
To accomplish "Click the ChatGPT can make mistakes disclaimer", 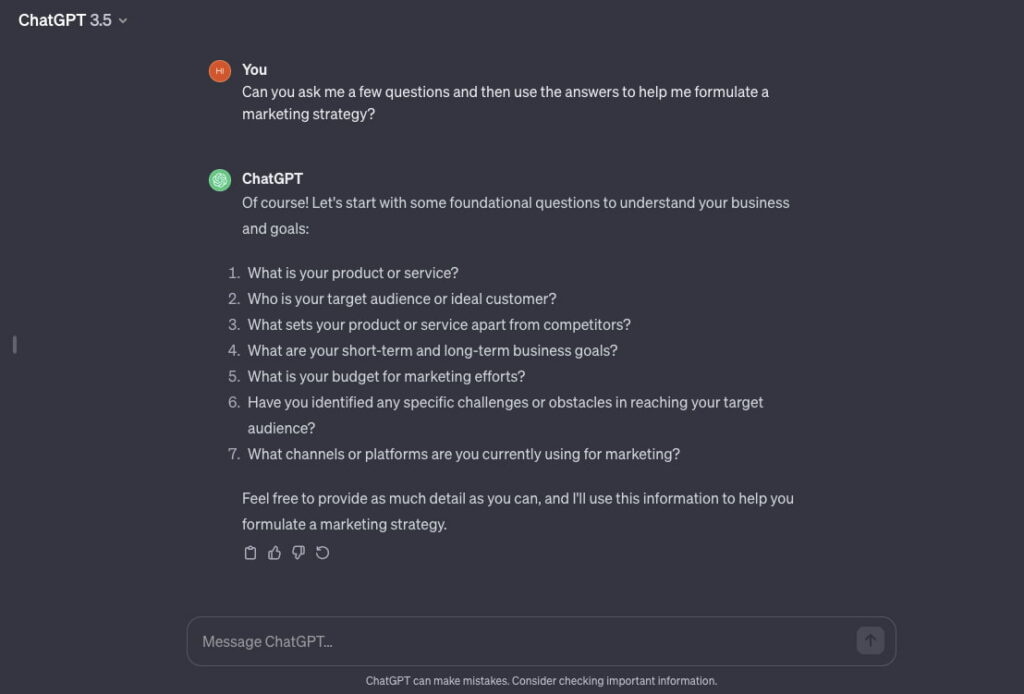I will (x=540, y=679).
